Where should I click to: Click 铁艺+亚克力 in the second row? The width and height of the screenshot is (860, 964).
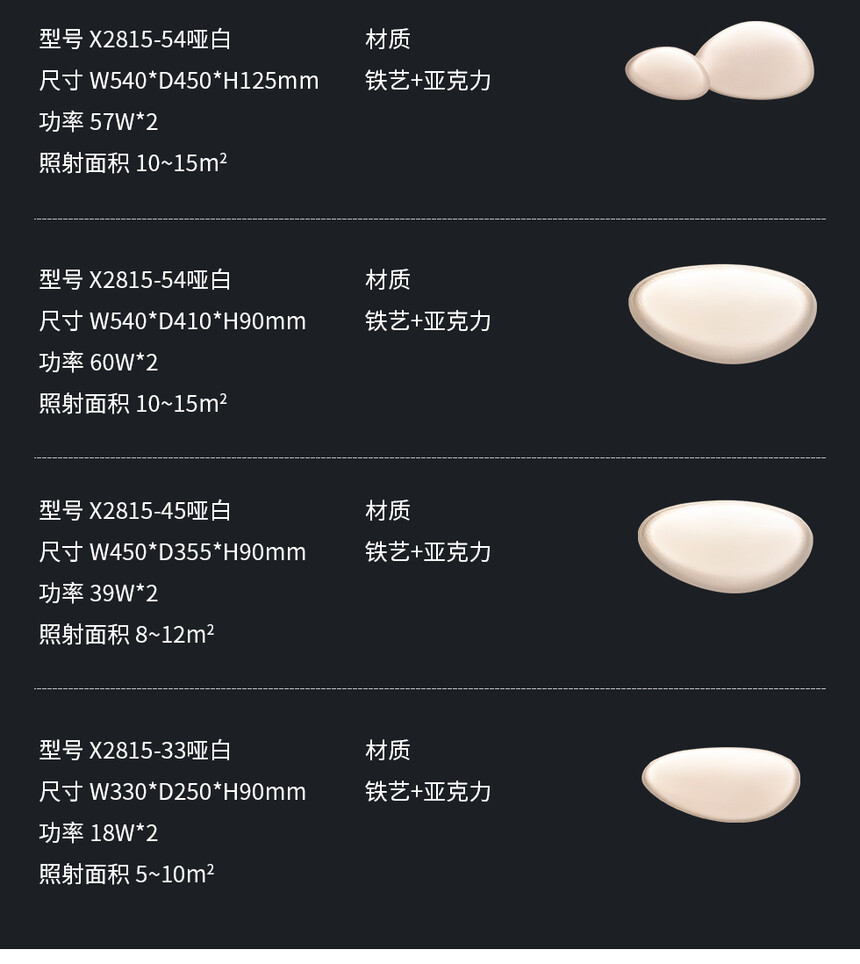[x=428, y=321]
